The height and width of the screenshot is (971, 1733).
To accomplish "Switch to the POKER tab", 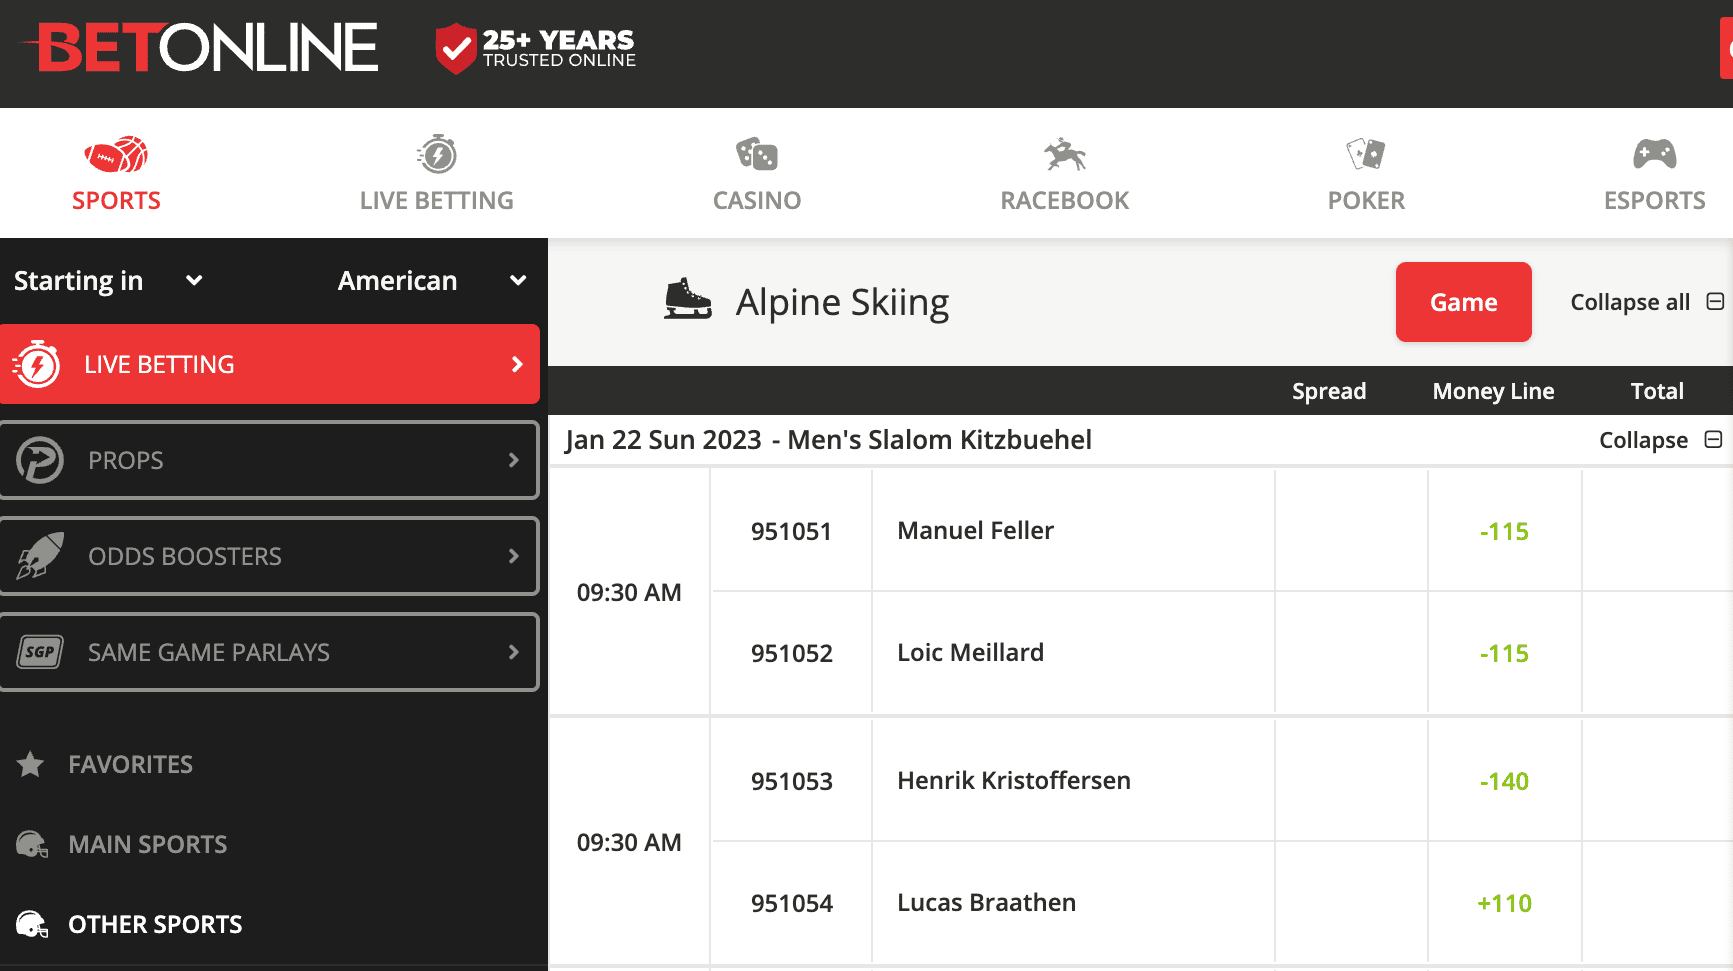I will click(1366, 200).
